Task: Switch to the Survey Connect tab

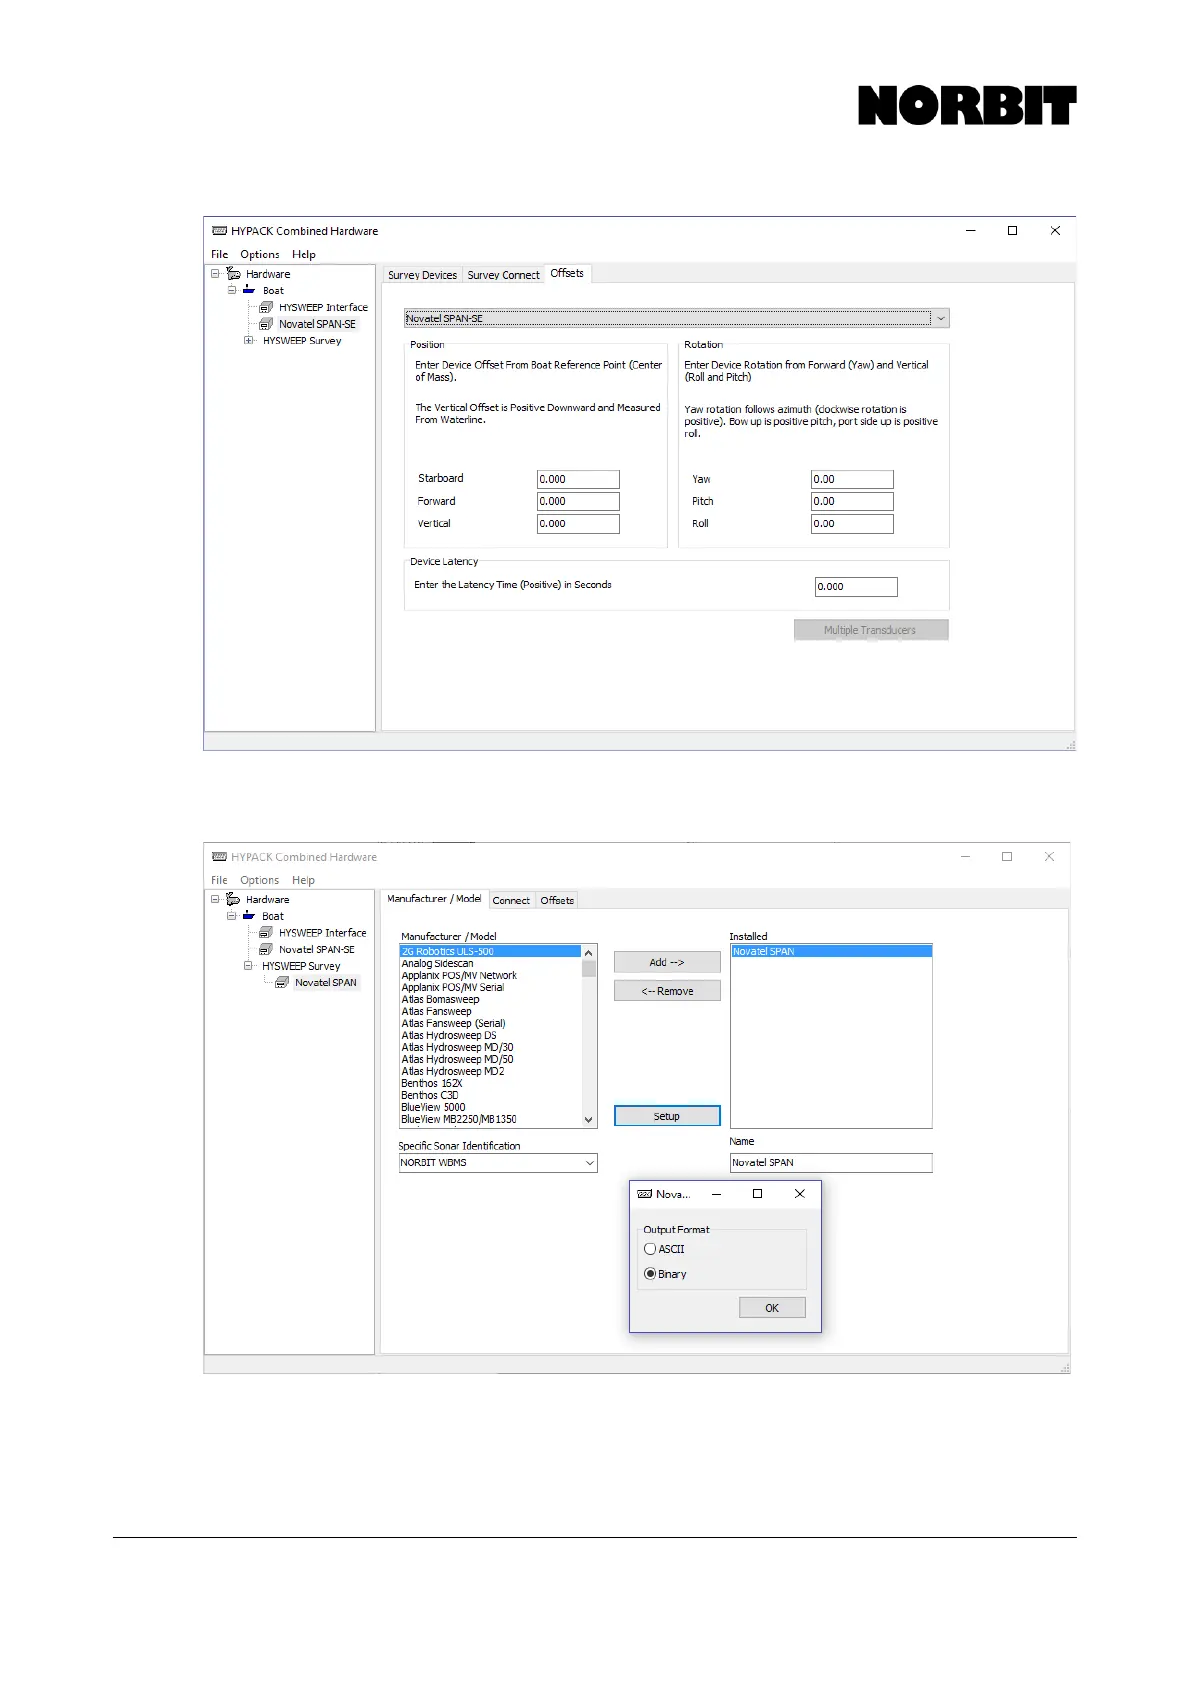Action: click(503, 275)
